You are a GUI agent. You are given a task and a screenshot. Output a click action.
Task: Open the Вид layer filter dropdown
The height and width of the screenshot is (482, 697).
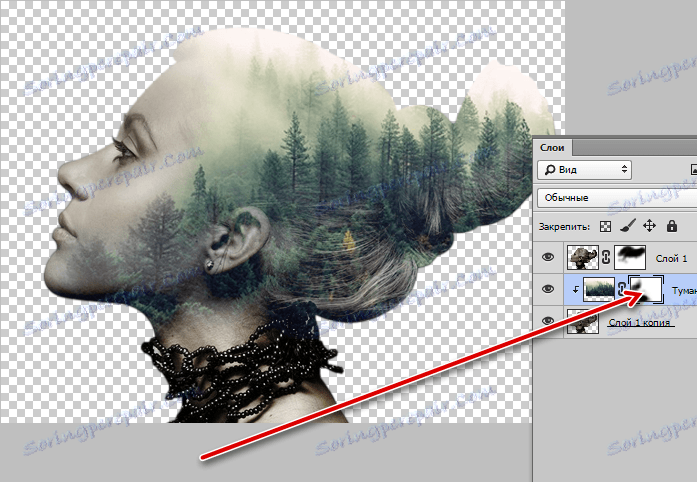click(x=584, y=170)
